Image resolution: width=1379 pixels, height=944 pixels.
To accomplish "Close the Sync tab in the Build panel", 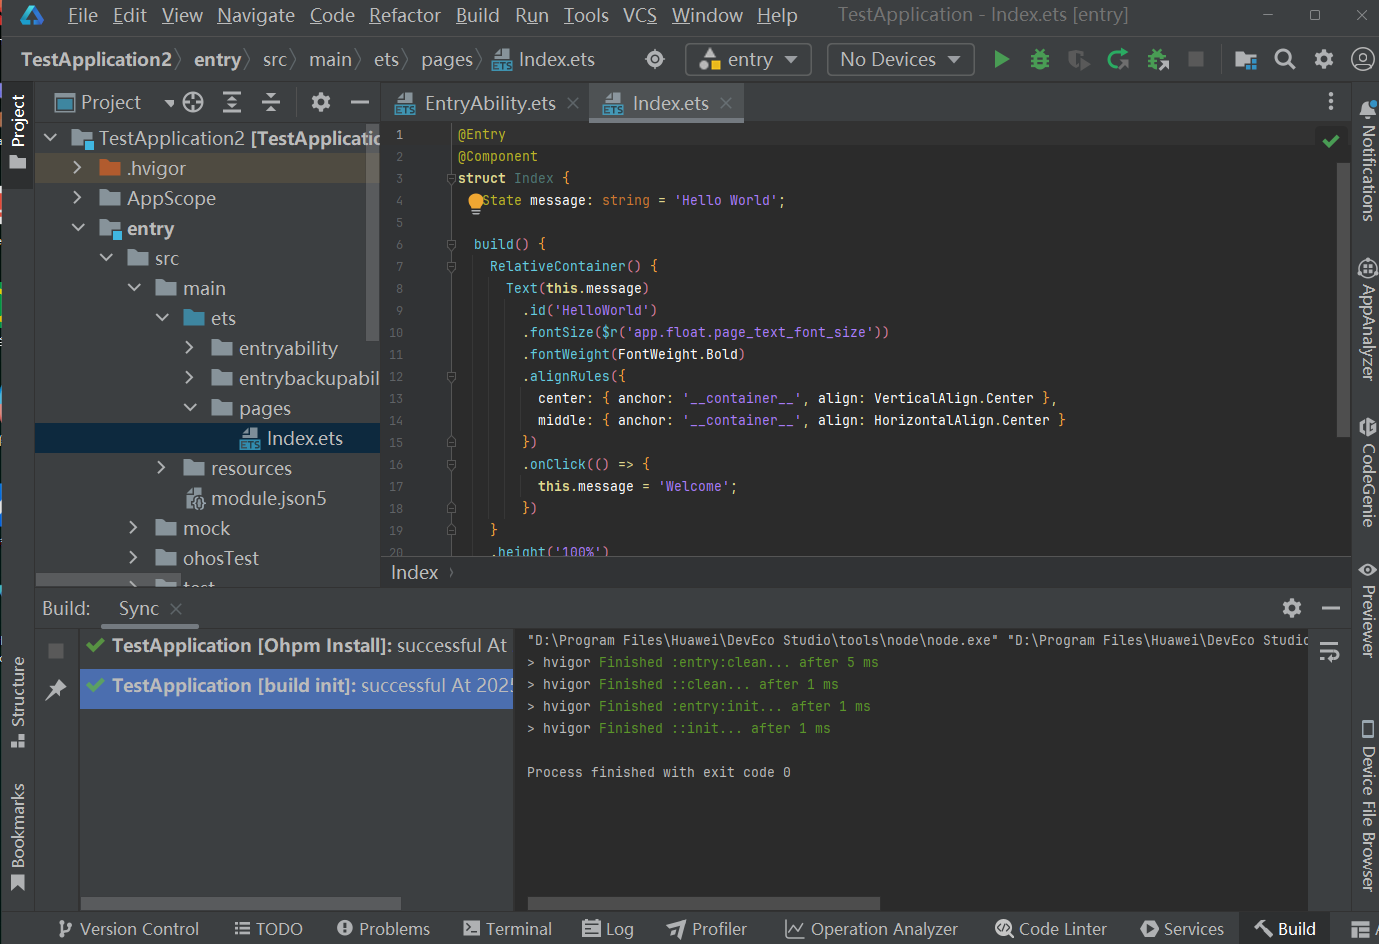I will tap(176, 608).
